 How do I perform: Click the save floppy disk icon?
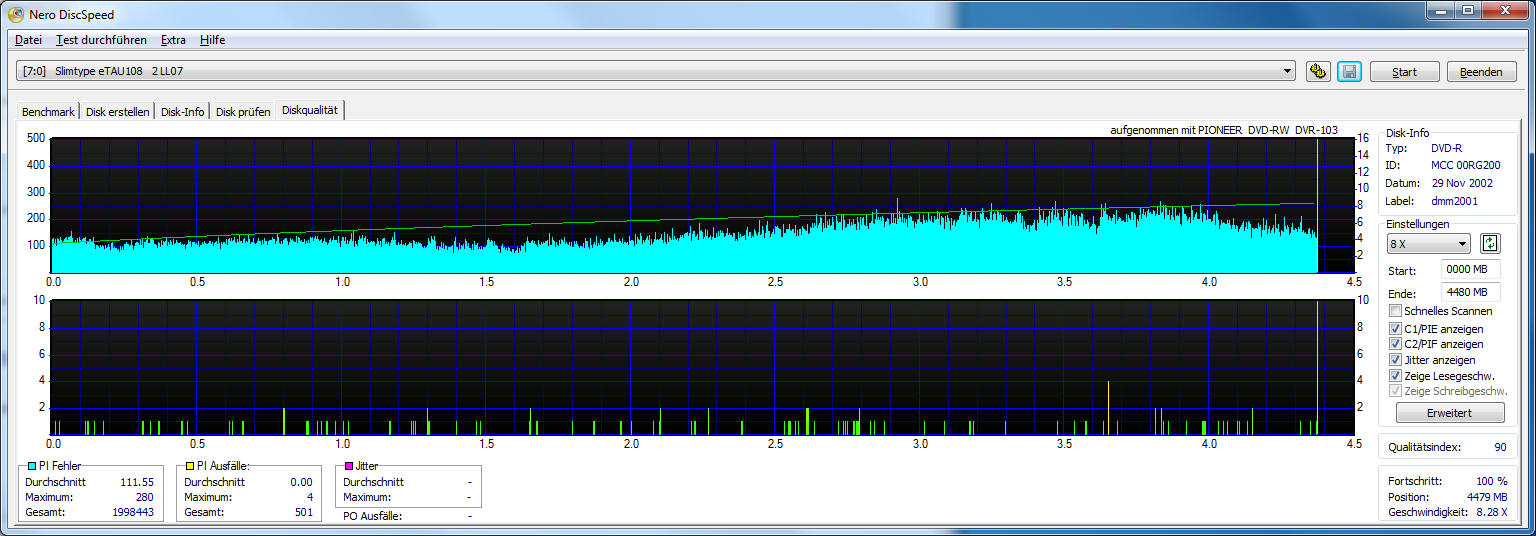[x=1349, y=72]
